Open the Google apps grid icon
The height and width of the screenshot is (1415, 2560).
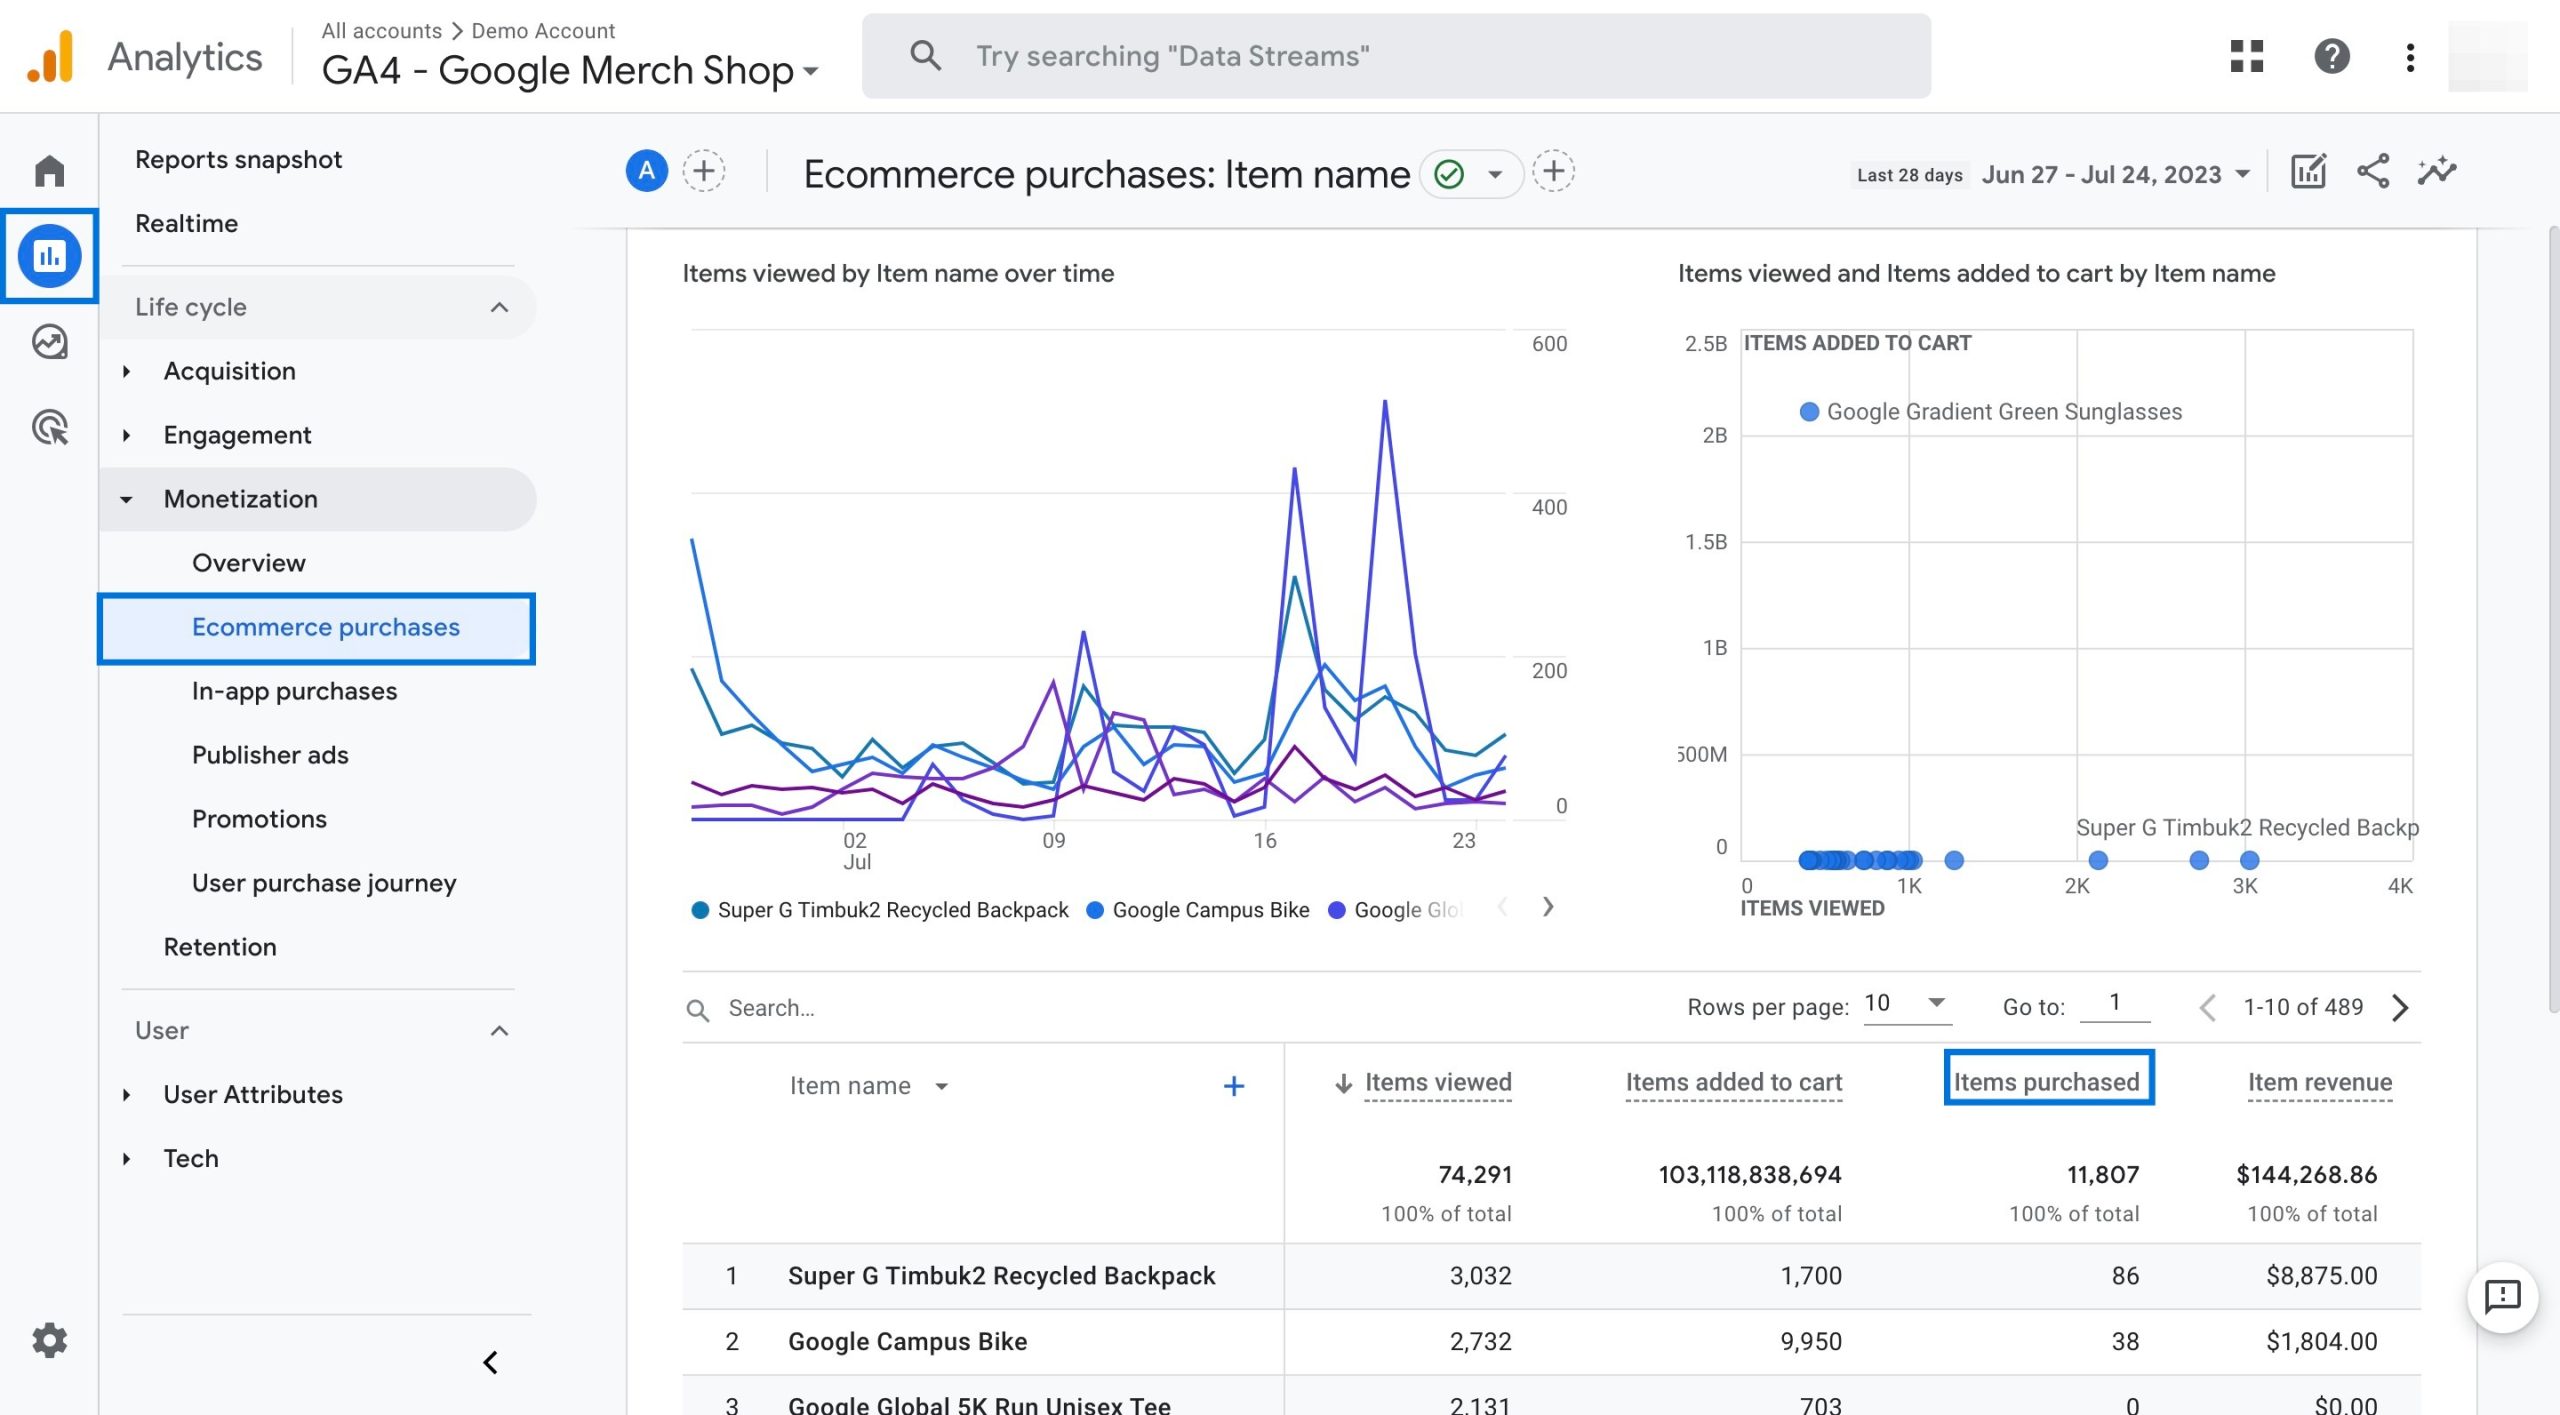tap(2246, 56)
